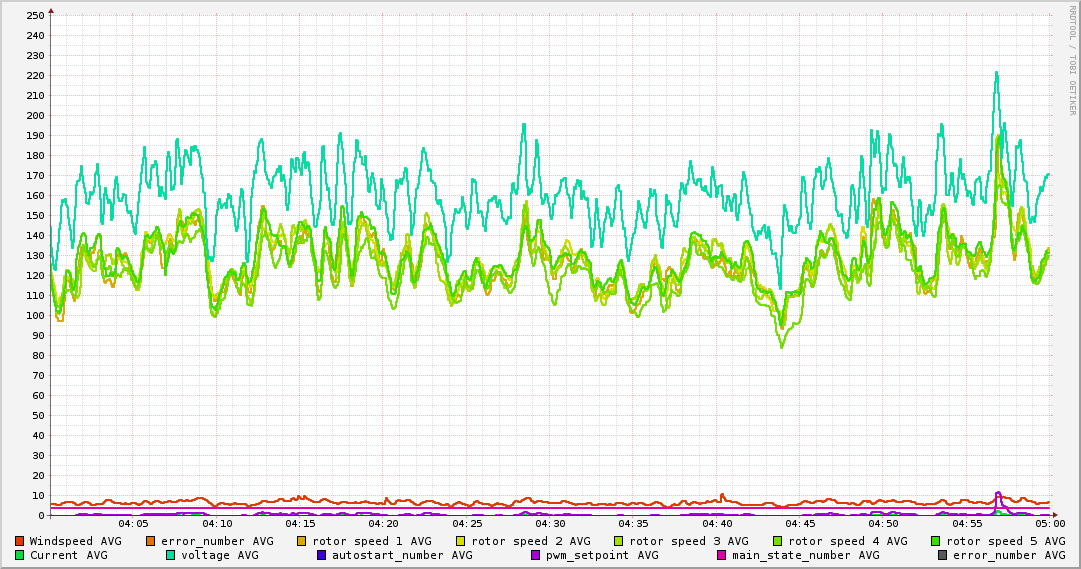Click the 04:50 time axis label

click(884, 524)
